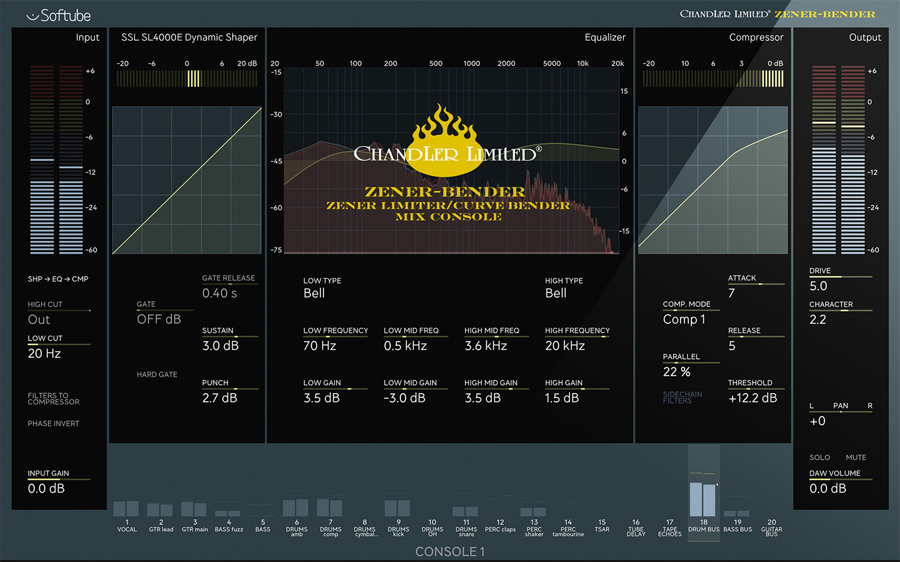Select channel 11 DRUMS snare
The image size is (900, 562).
coord(465,528)
